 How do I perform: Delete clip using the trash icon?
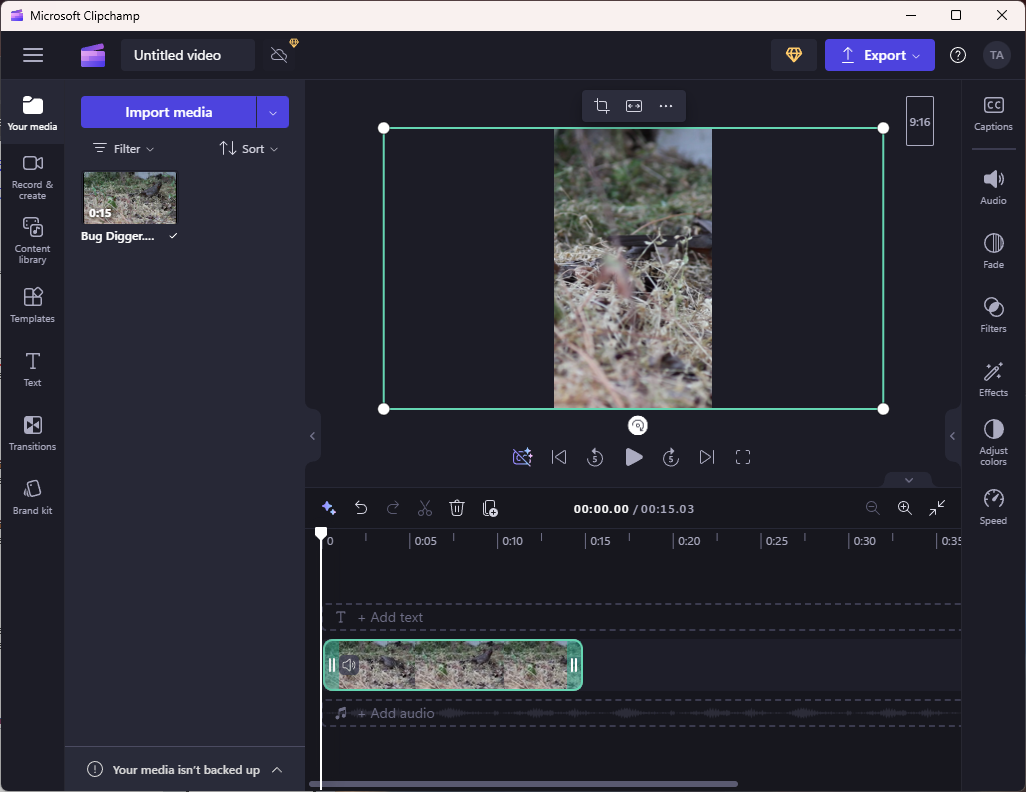tap(457, 508)
